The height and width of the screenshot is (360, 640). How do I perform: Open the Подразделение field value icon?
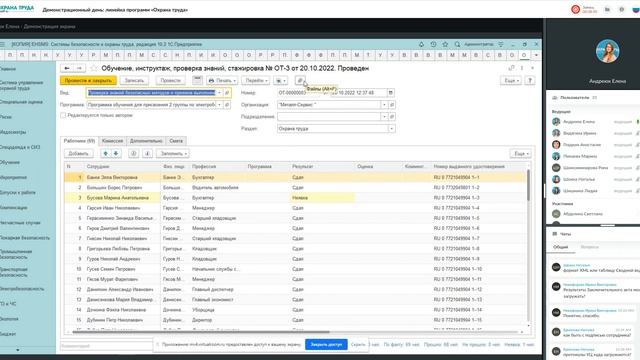coord(391,117)
